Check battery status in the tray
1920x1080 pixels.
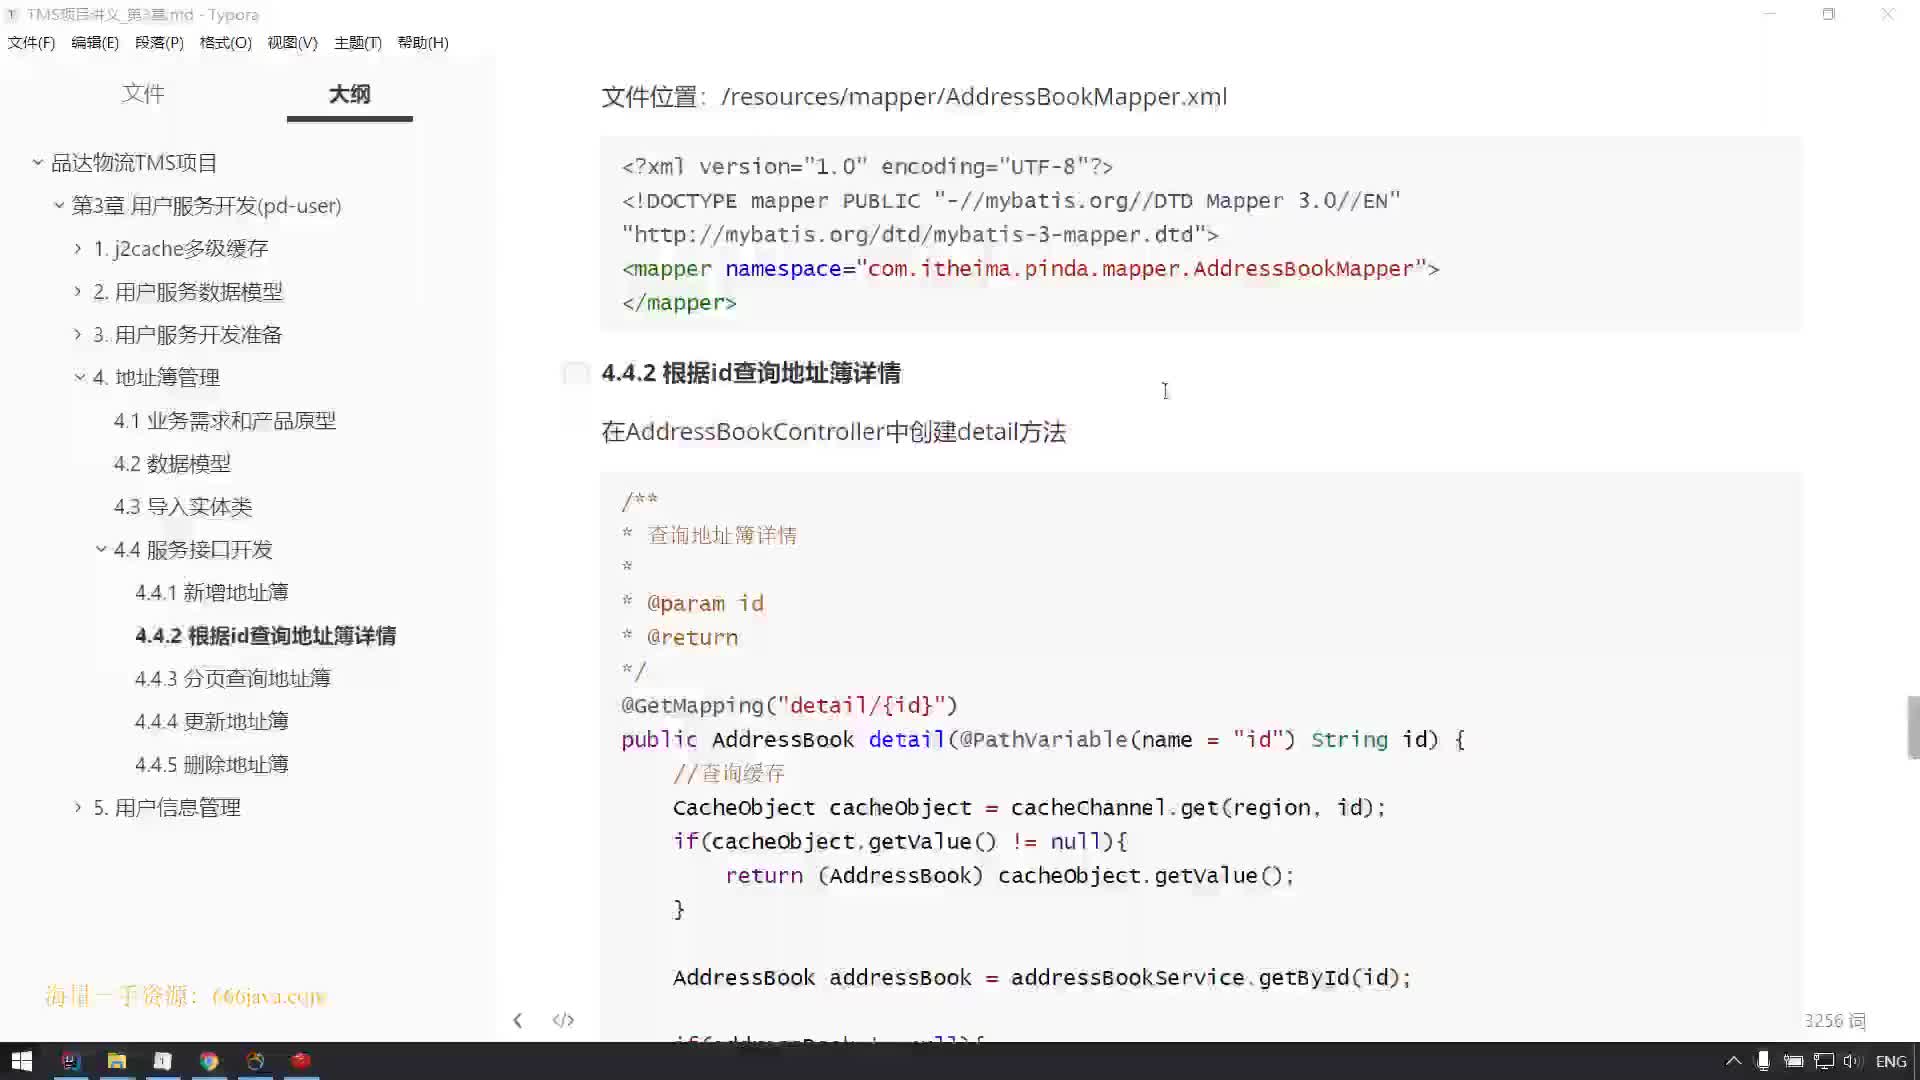click(1793, 1061)
